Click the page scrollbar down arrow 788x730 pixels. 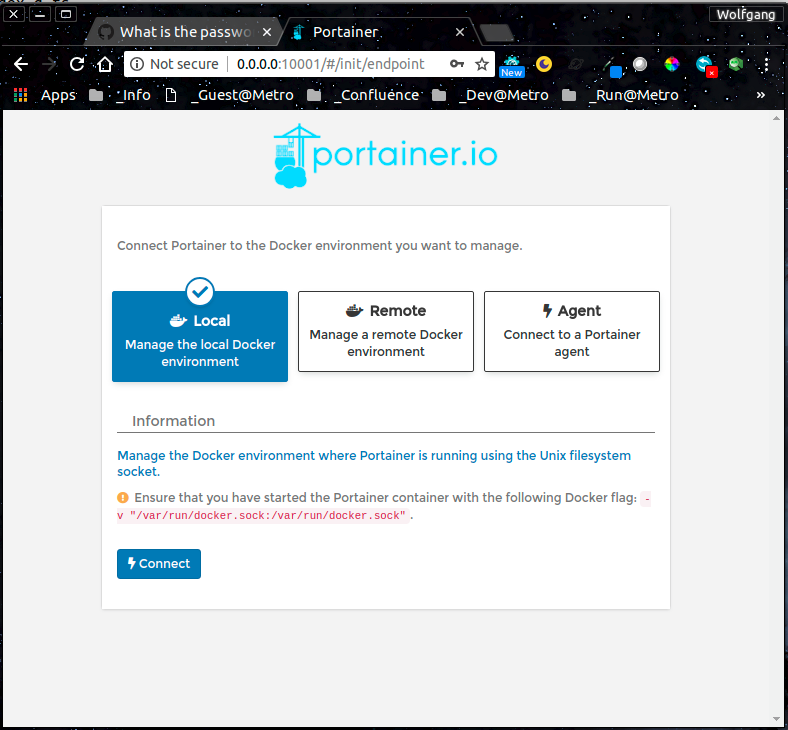pos(776,719)
